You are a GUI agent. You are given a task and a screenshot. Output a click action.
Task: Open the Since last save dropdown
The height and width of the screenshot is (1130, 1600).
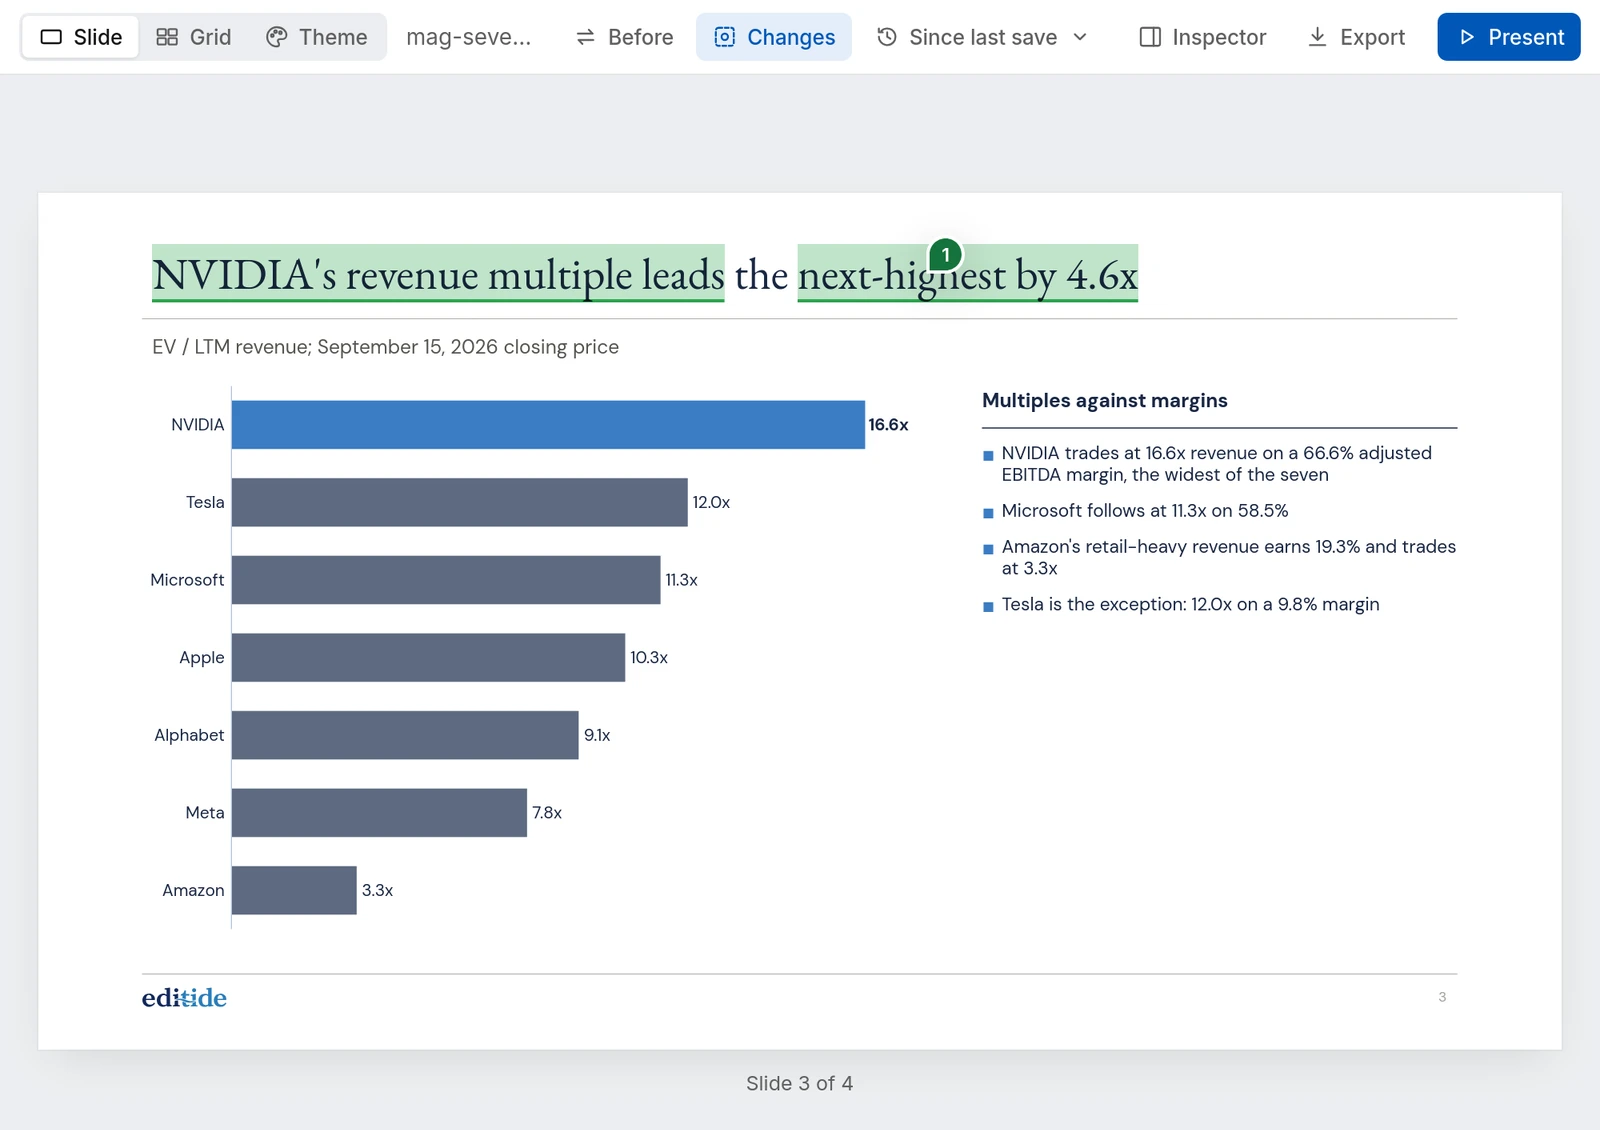982,37
